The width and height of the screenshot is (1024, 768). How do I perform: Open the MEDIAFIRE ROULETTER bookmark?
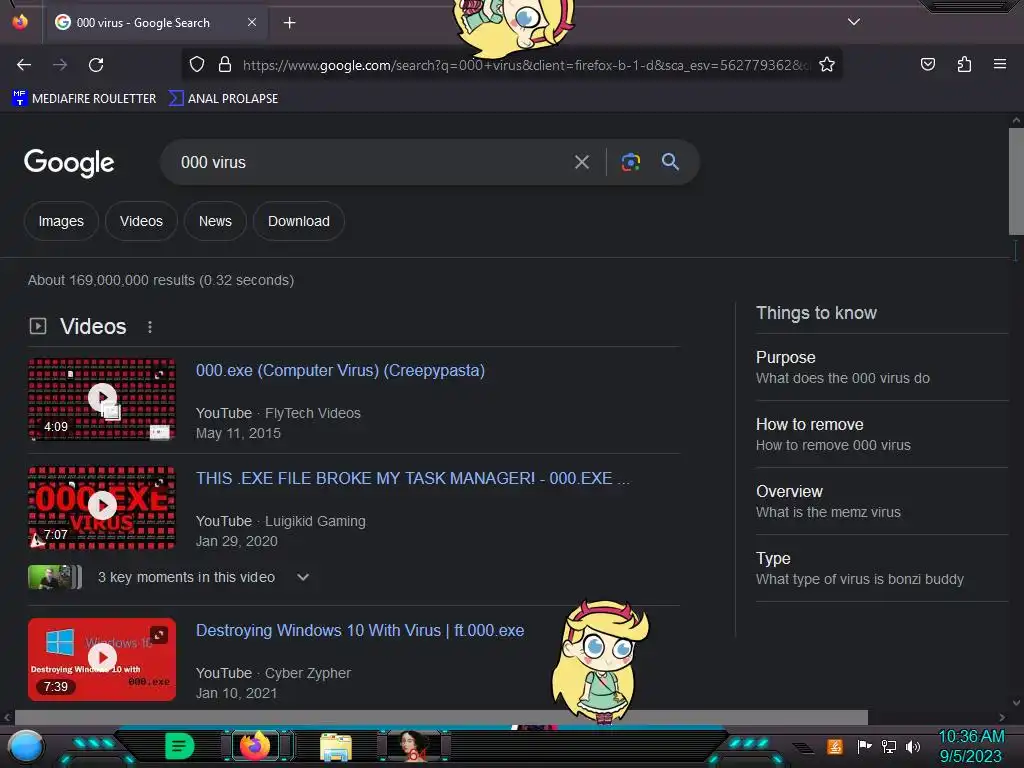coord(84,99)
